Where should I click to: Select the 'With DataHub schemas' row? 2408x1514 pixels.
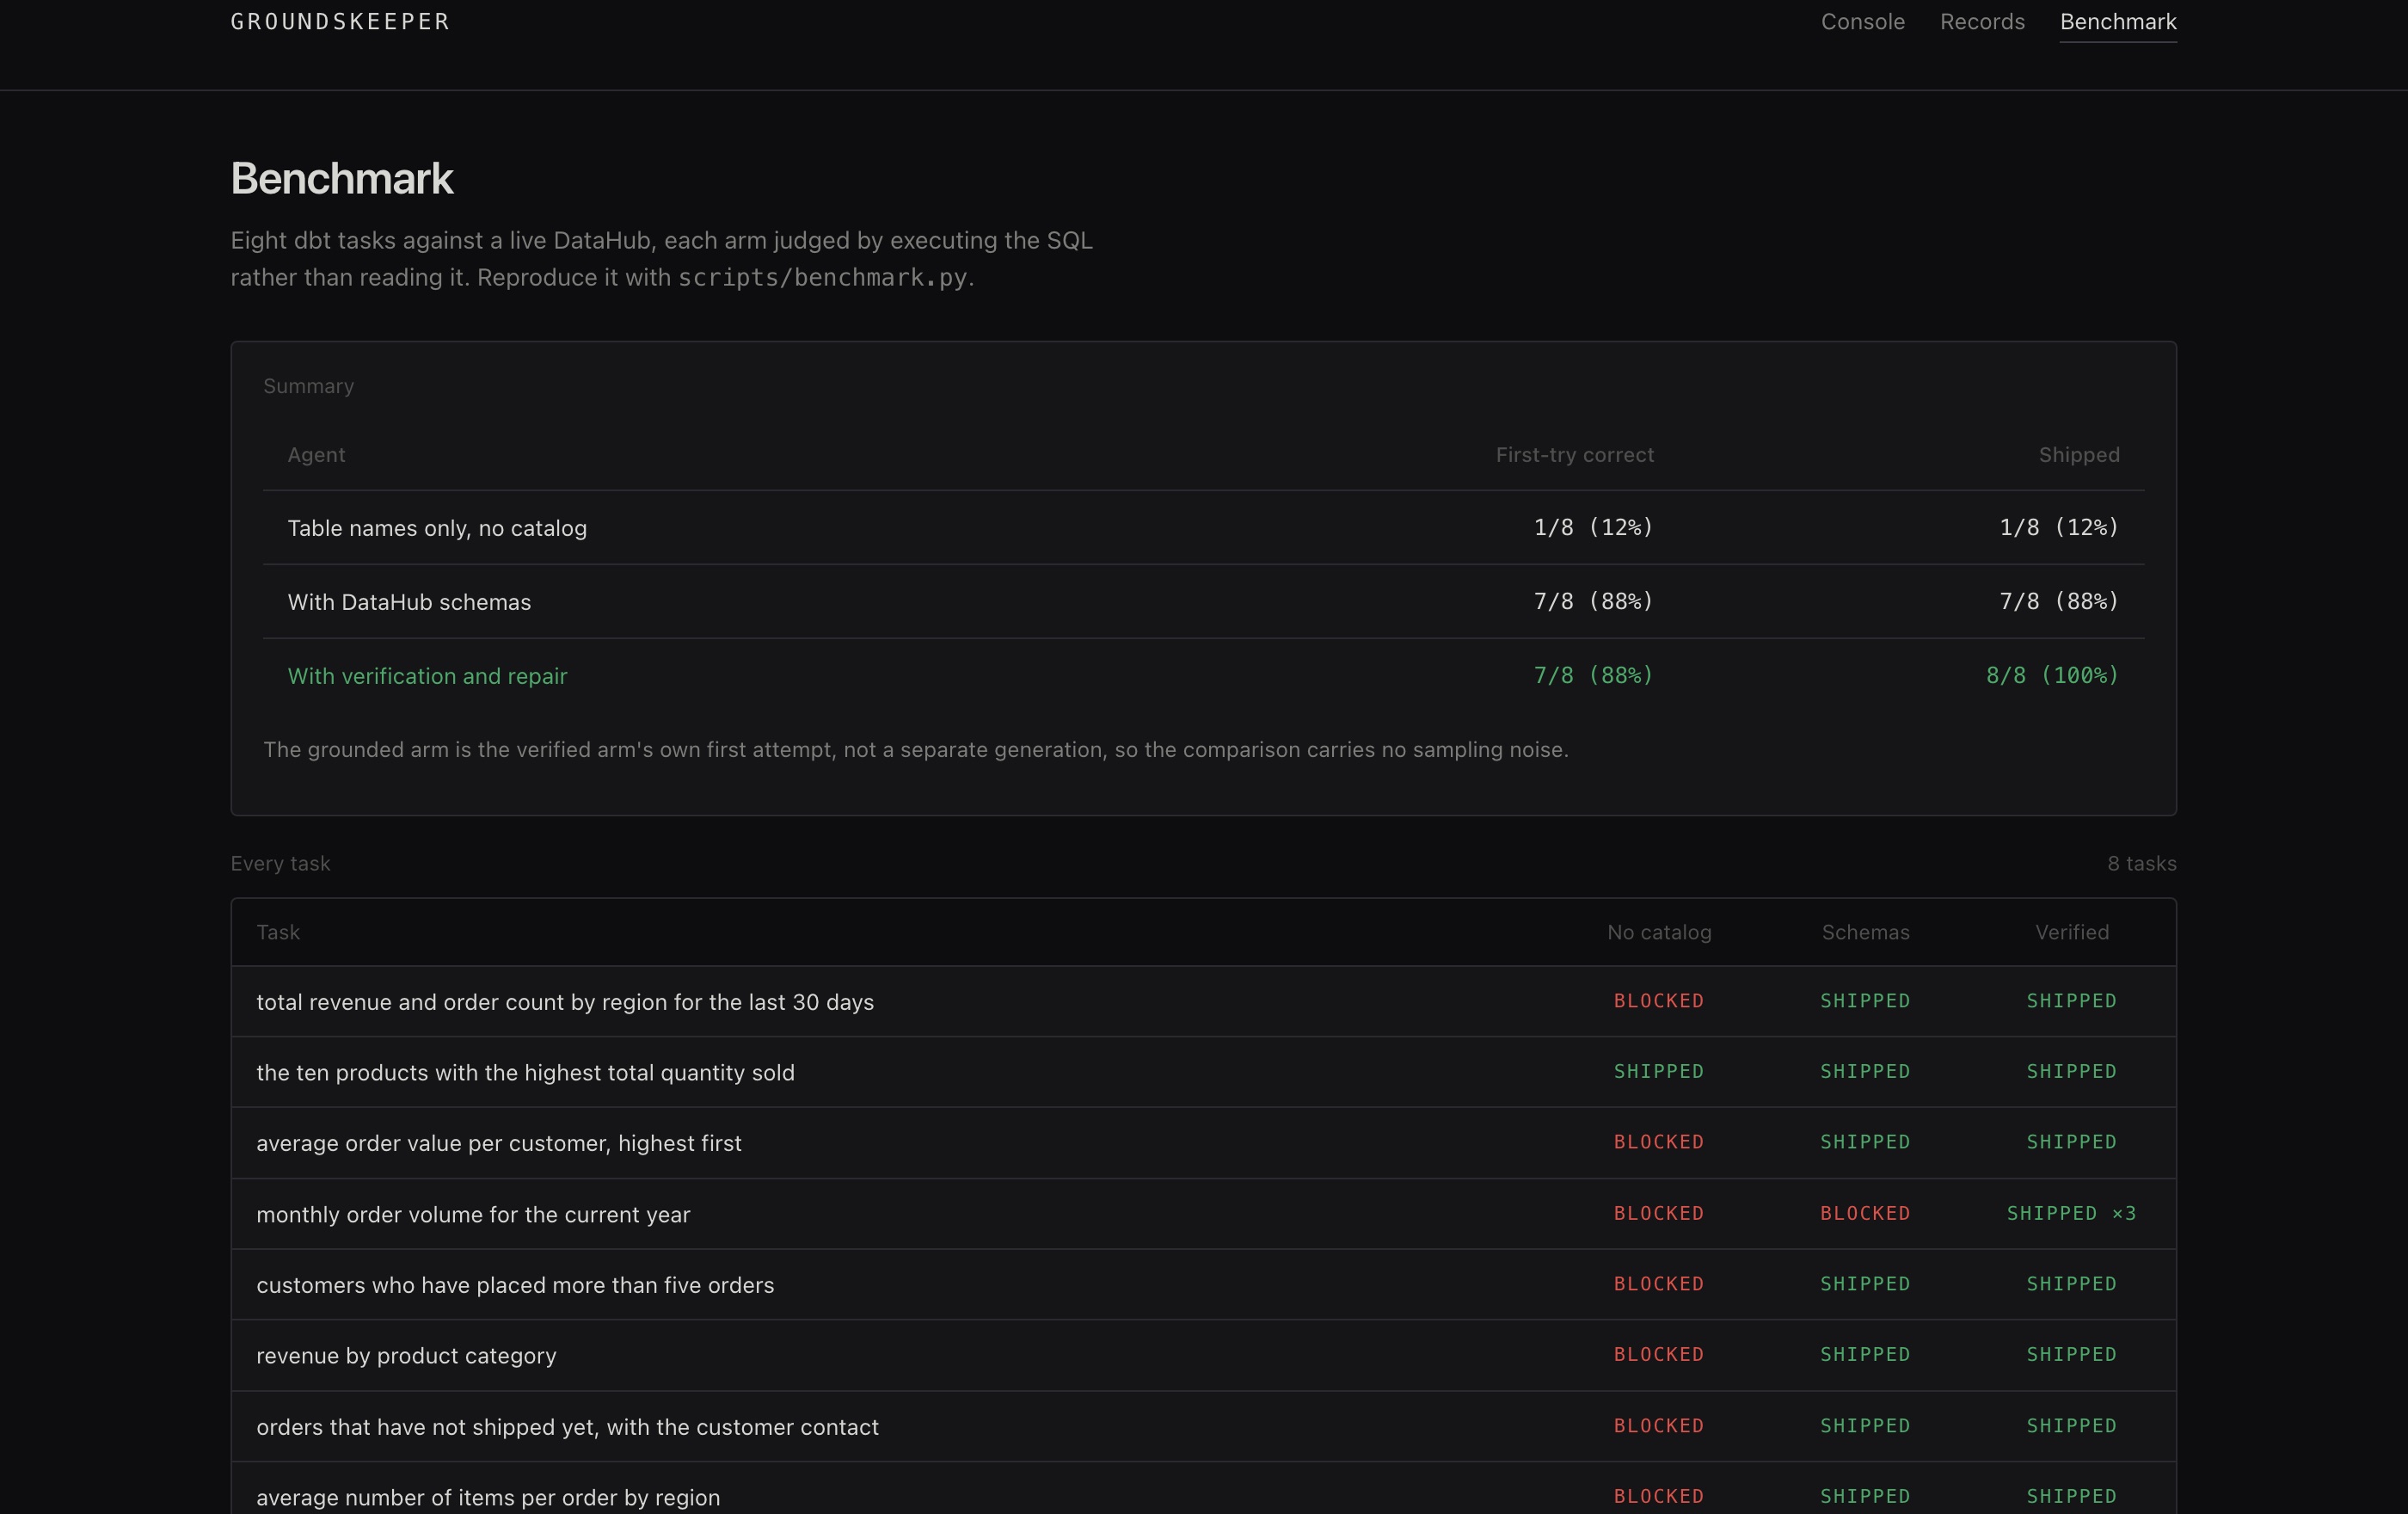pyautogui.click(x=1203, y=602)
